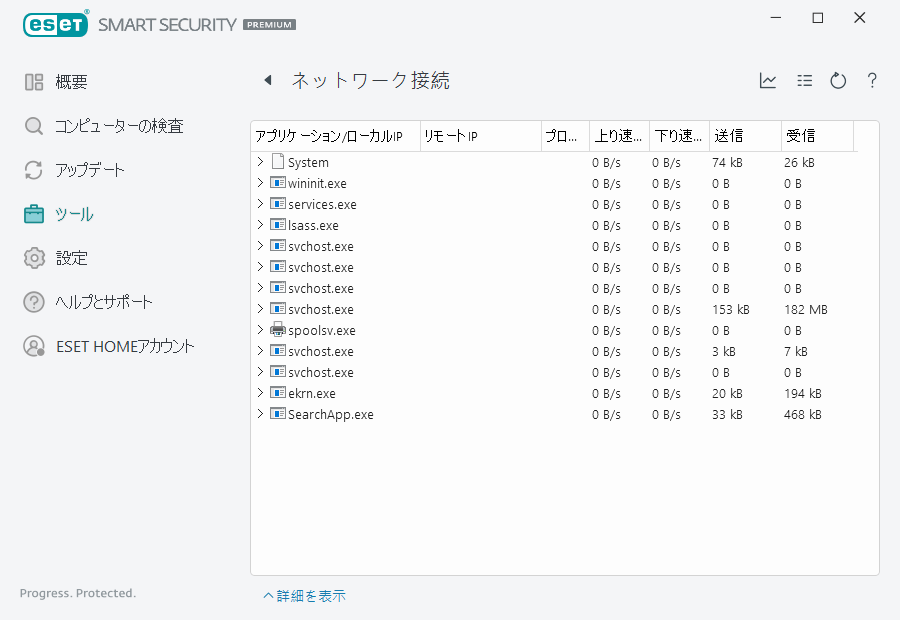Click the System file icon
The width and height of the screenshot is (900, 620).
[x=278, y=162]
